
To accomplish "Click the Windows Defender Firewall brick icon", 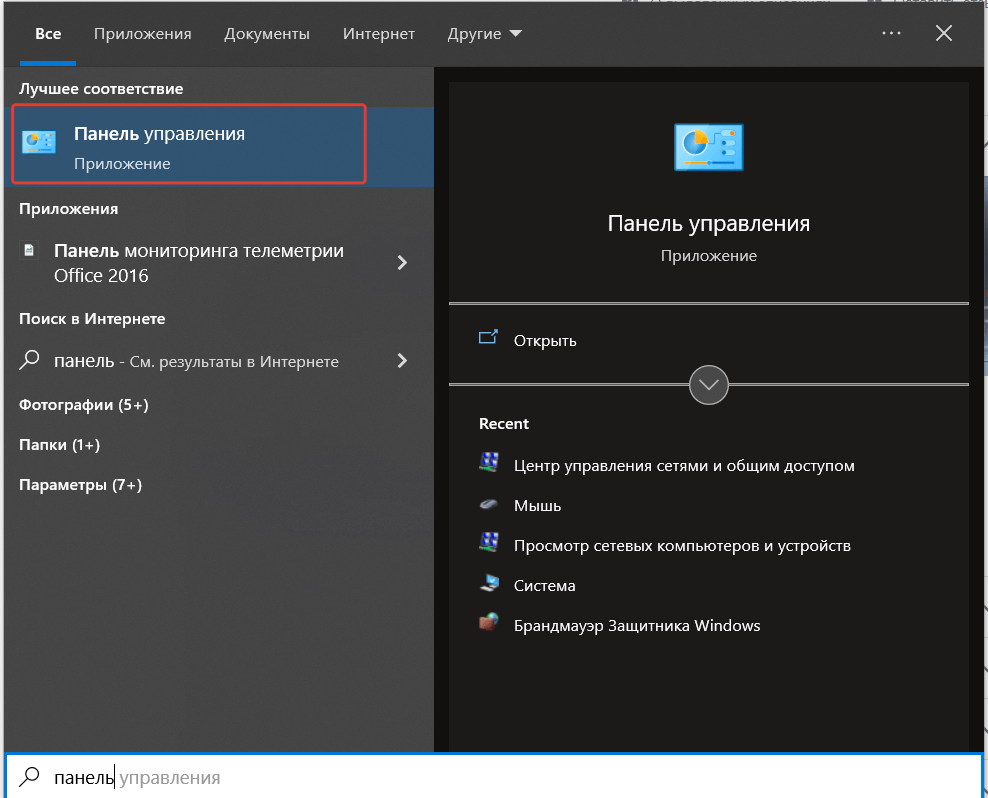I will tap(489, 625).
